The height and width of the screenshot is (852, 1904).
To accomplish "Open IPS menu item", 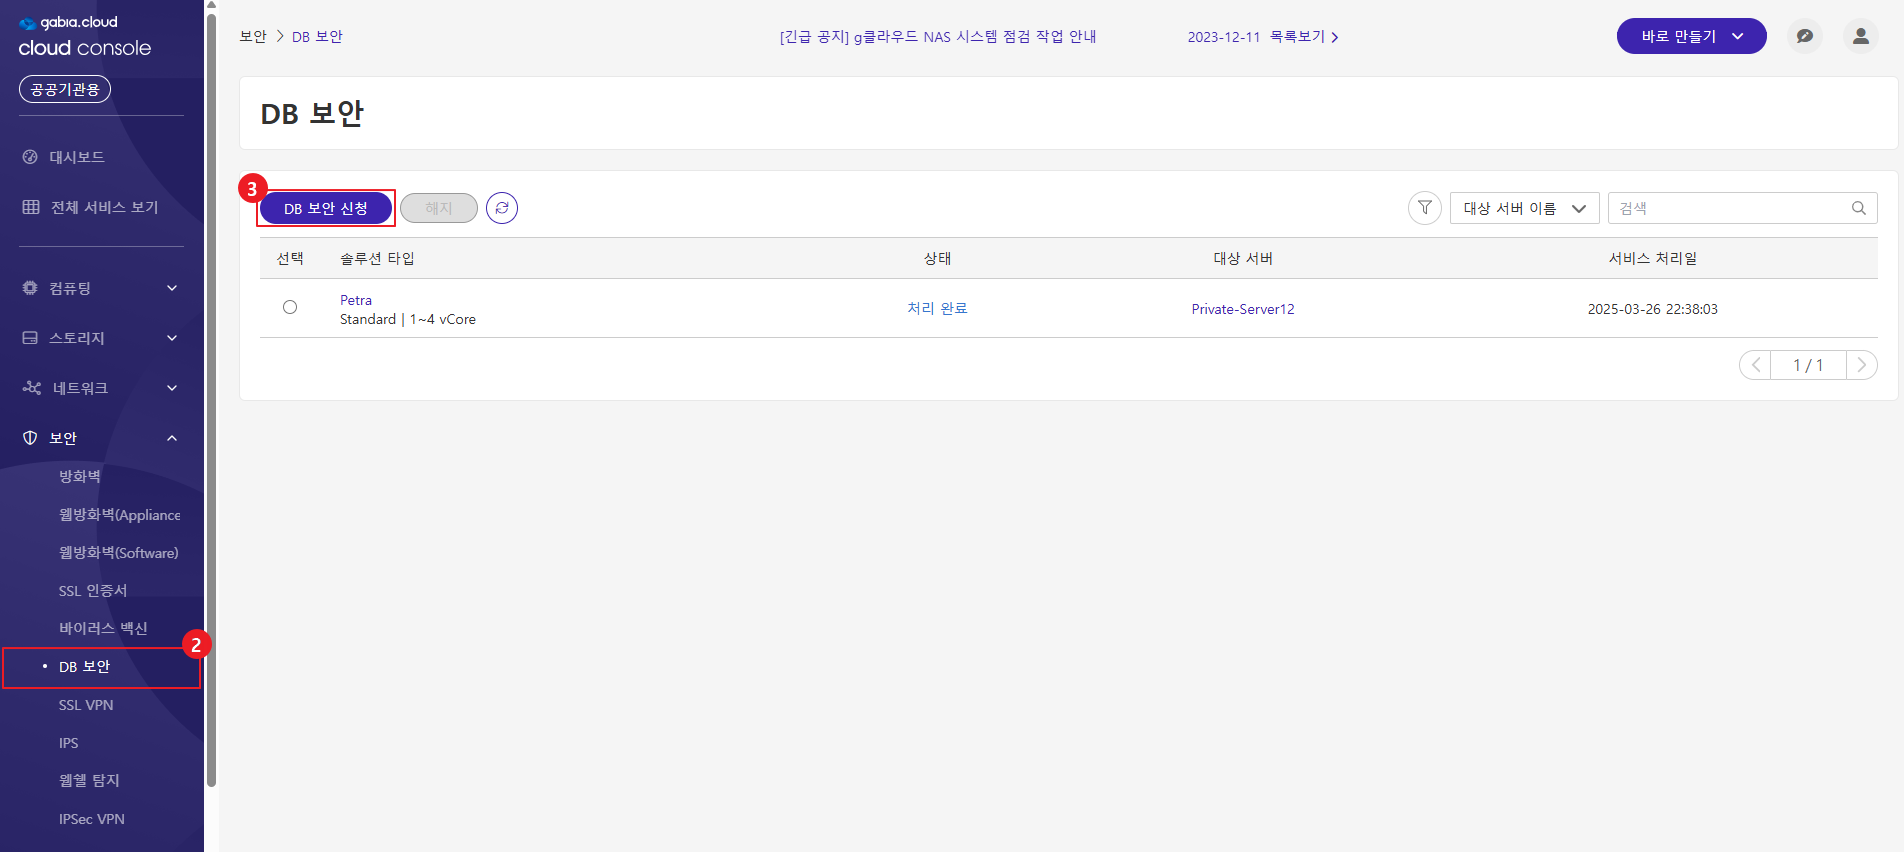I will point(68,743).
